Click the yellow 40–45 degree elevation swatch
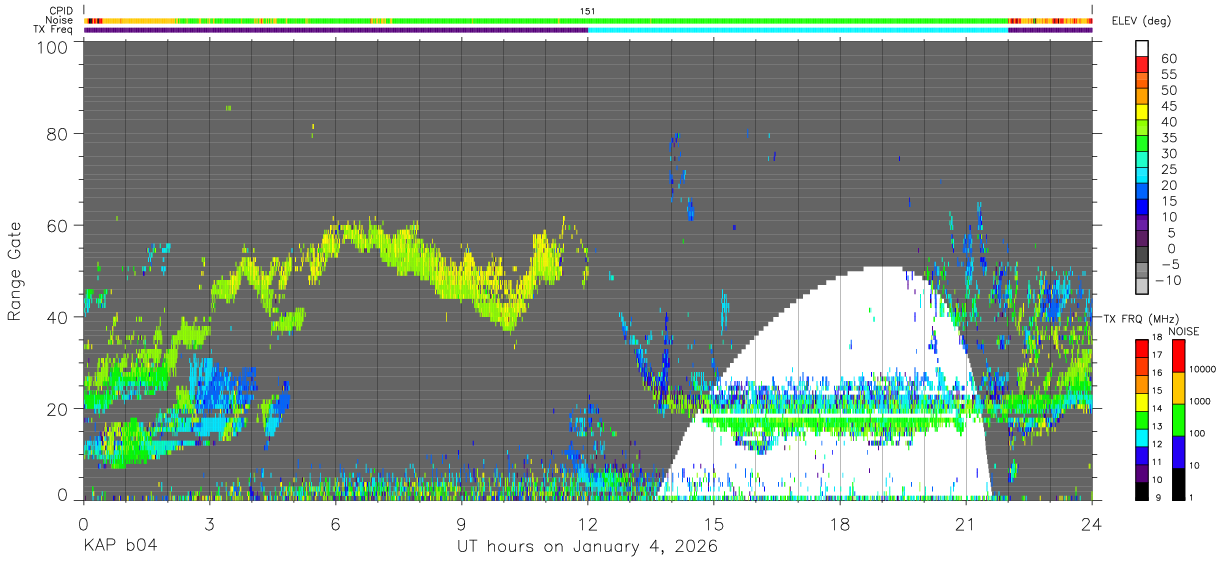Image resolution: width=1228 pixels, height=567 pixels. point(1142,112)
